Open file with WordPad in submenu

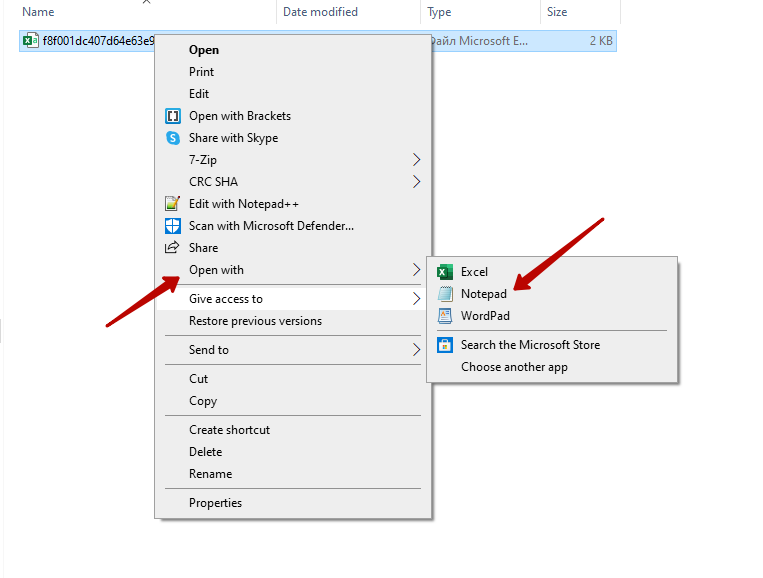tap(552, 316)
